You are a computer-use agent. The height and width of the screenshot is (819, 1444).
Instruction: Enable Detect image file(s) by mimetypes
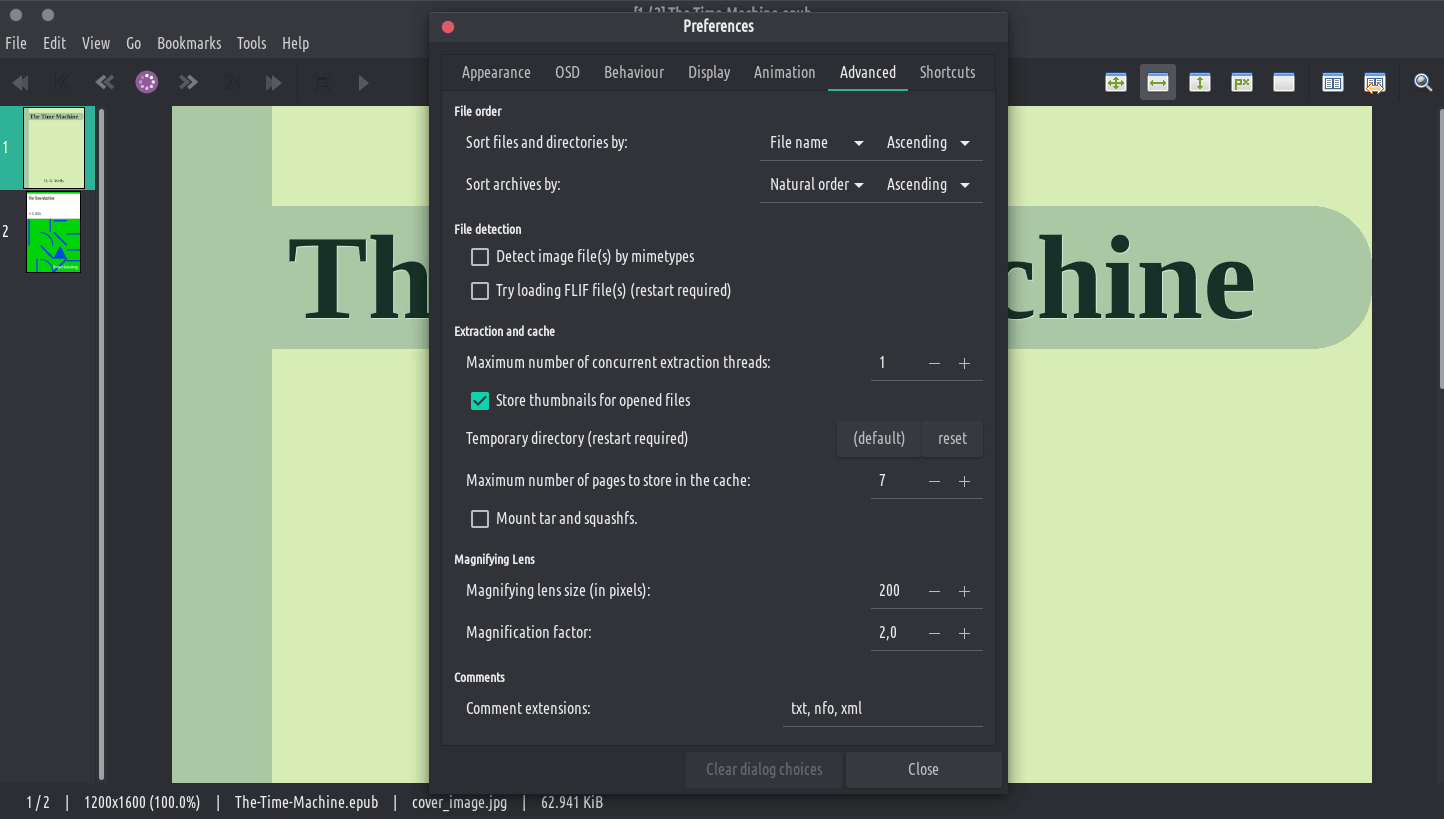click(480, 257)
